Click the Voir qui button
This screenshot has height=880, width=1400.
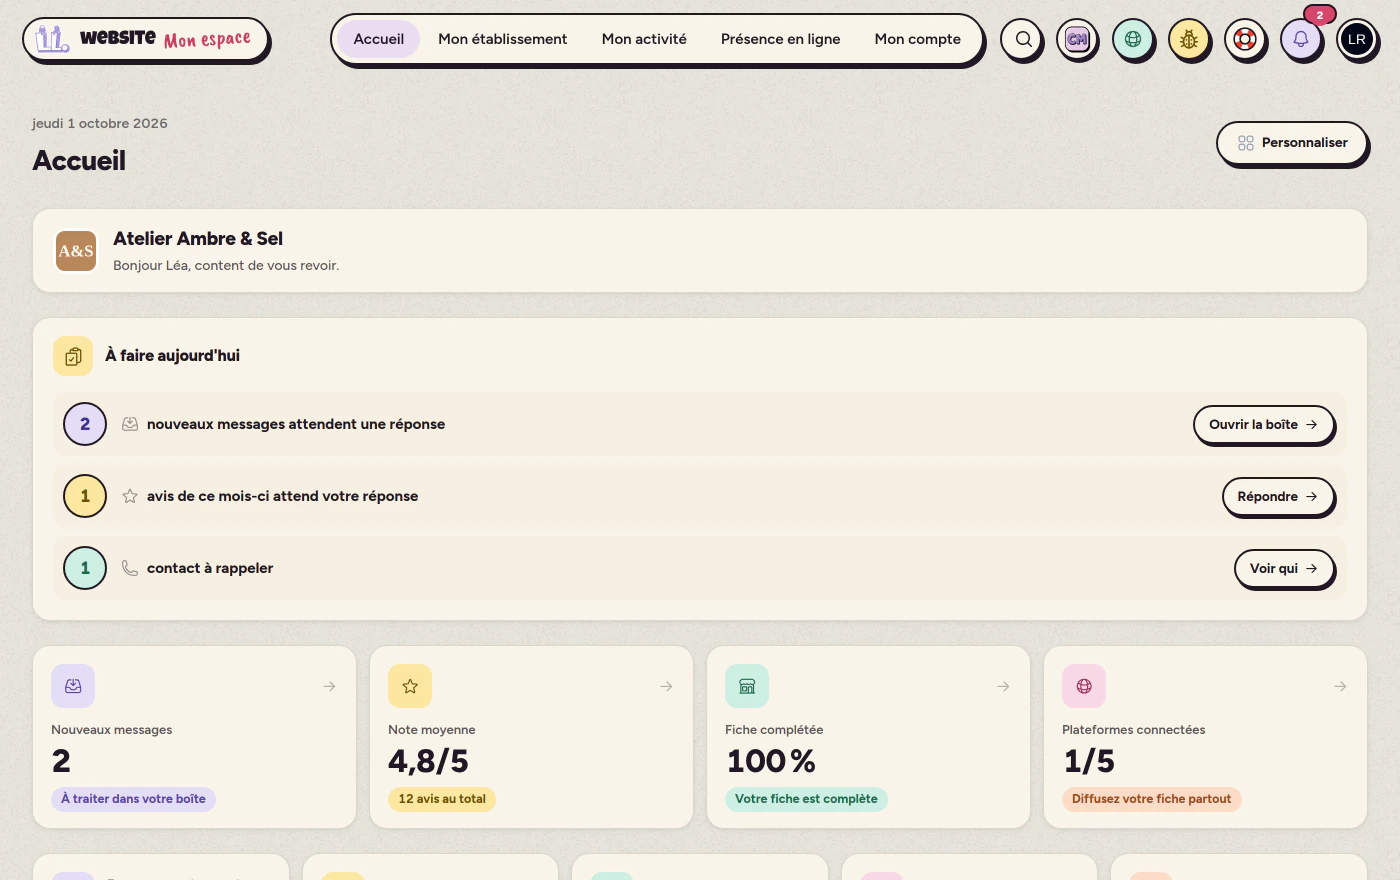[x=1284, y=568]
